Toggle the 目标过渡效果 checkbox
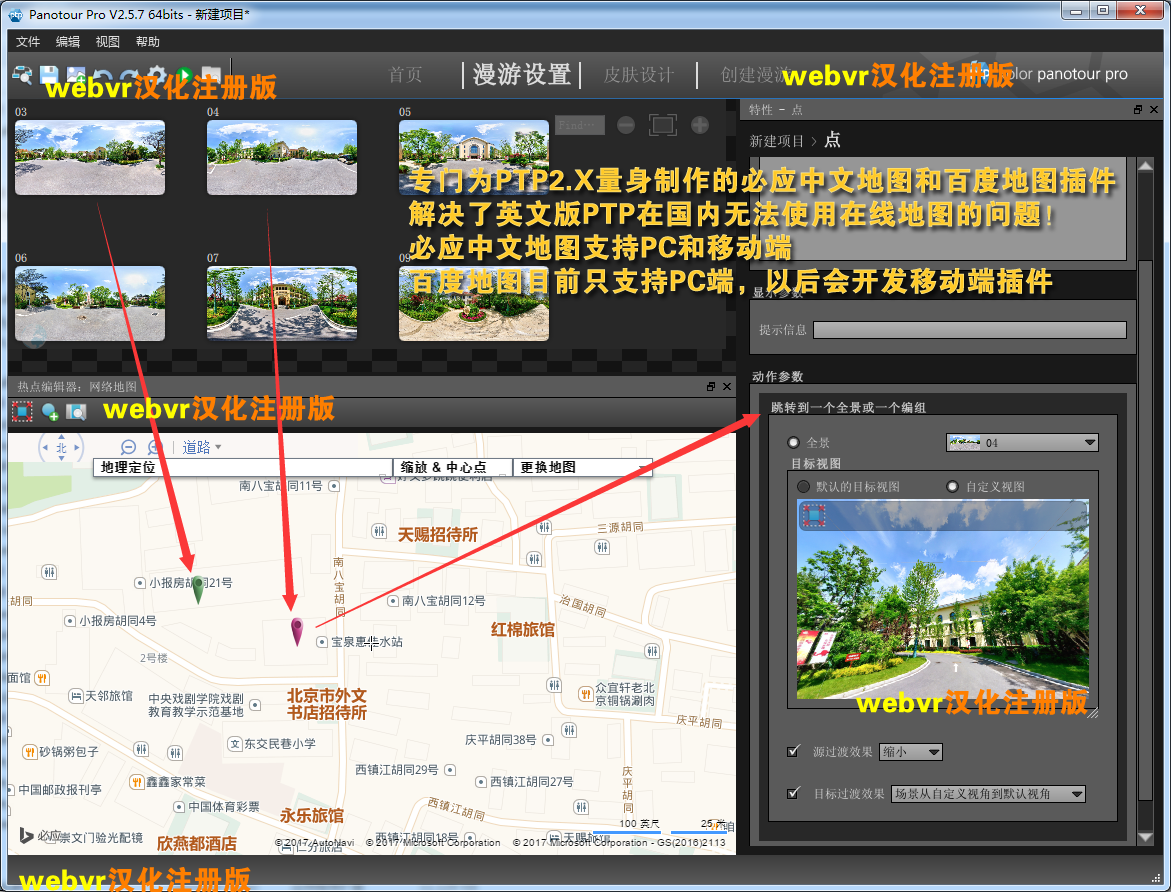This screenshot has height=892, width=1171. (x=793, y=793)
